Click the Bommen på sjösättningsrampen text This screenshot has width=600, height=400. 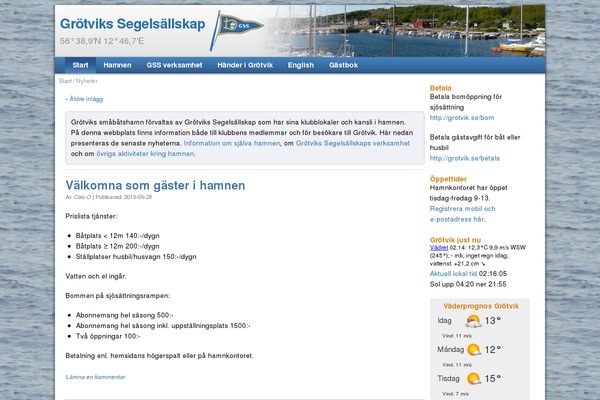click(x=118, y=296)
